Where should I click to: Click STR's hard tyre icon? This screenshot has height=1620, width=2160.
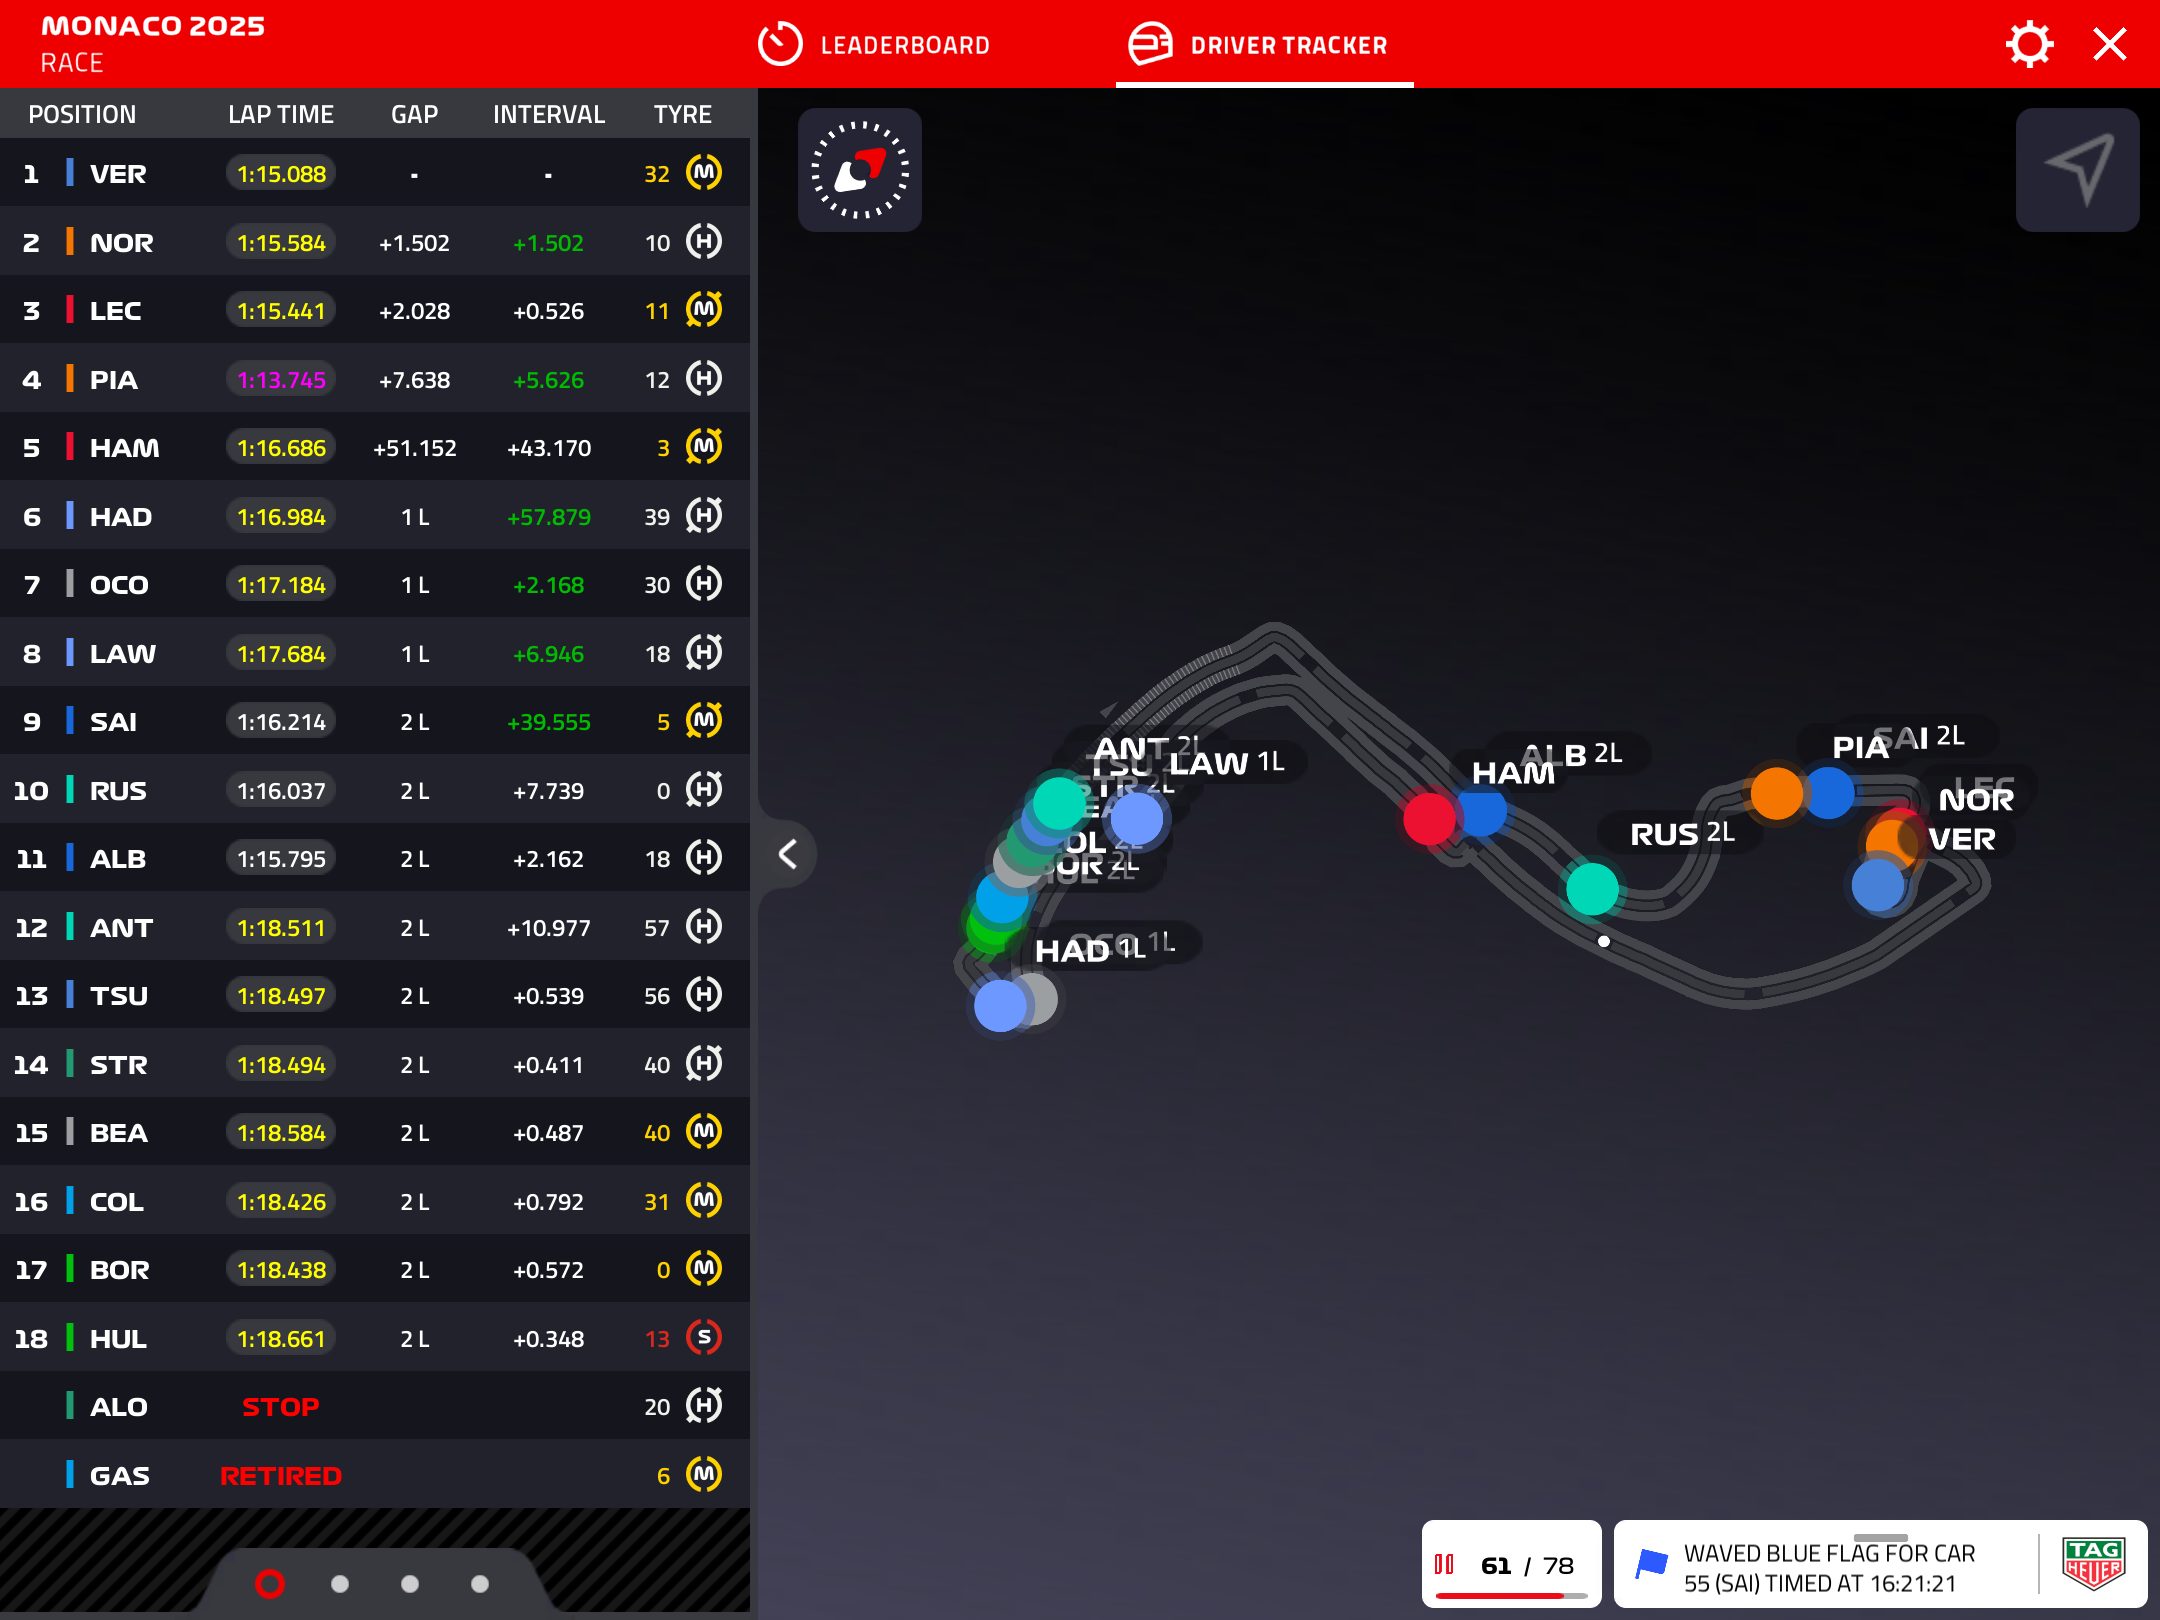[x=704, y=1064]
